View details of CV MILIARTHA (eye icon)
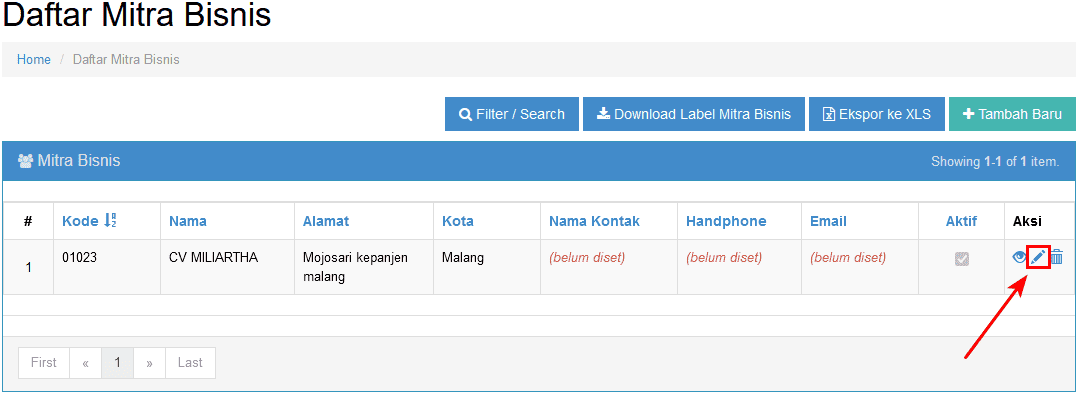The image size is (1080, 396). [1019, 258]
